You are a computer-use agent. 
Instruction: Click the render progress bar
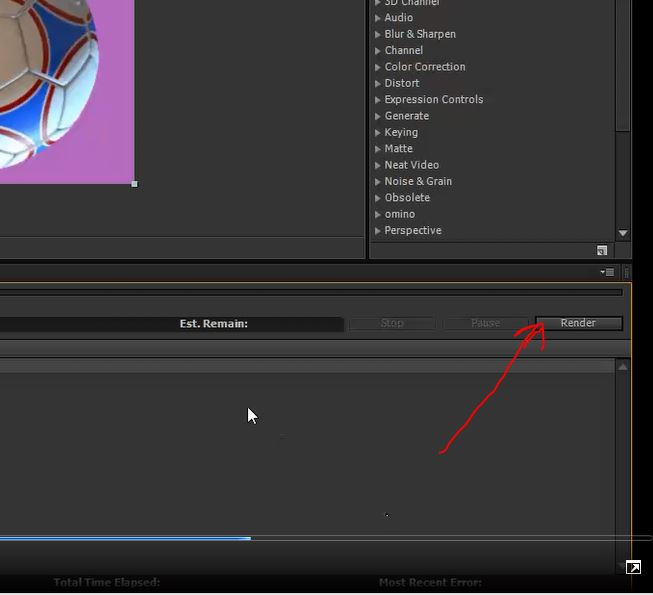pyautogui.click(x=310, y=293)
